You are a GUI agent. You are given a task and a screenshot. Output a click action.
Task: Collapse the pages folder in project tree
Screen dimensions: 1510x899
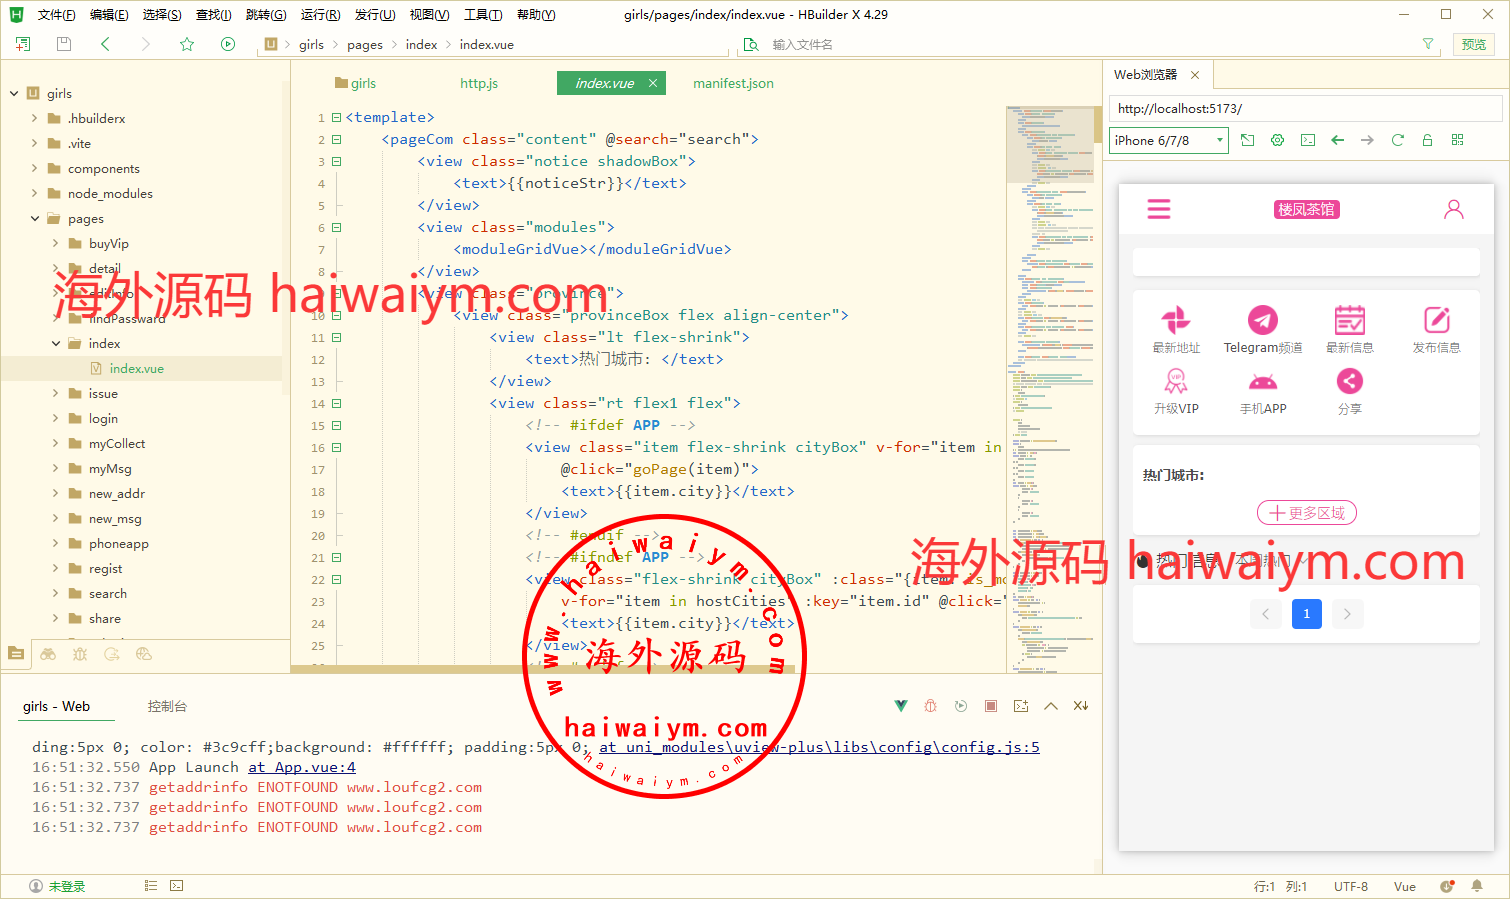35,218
